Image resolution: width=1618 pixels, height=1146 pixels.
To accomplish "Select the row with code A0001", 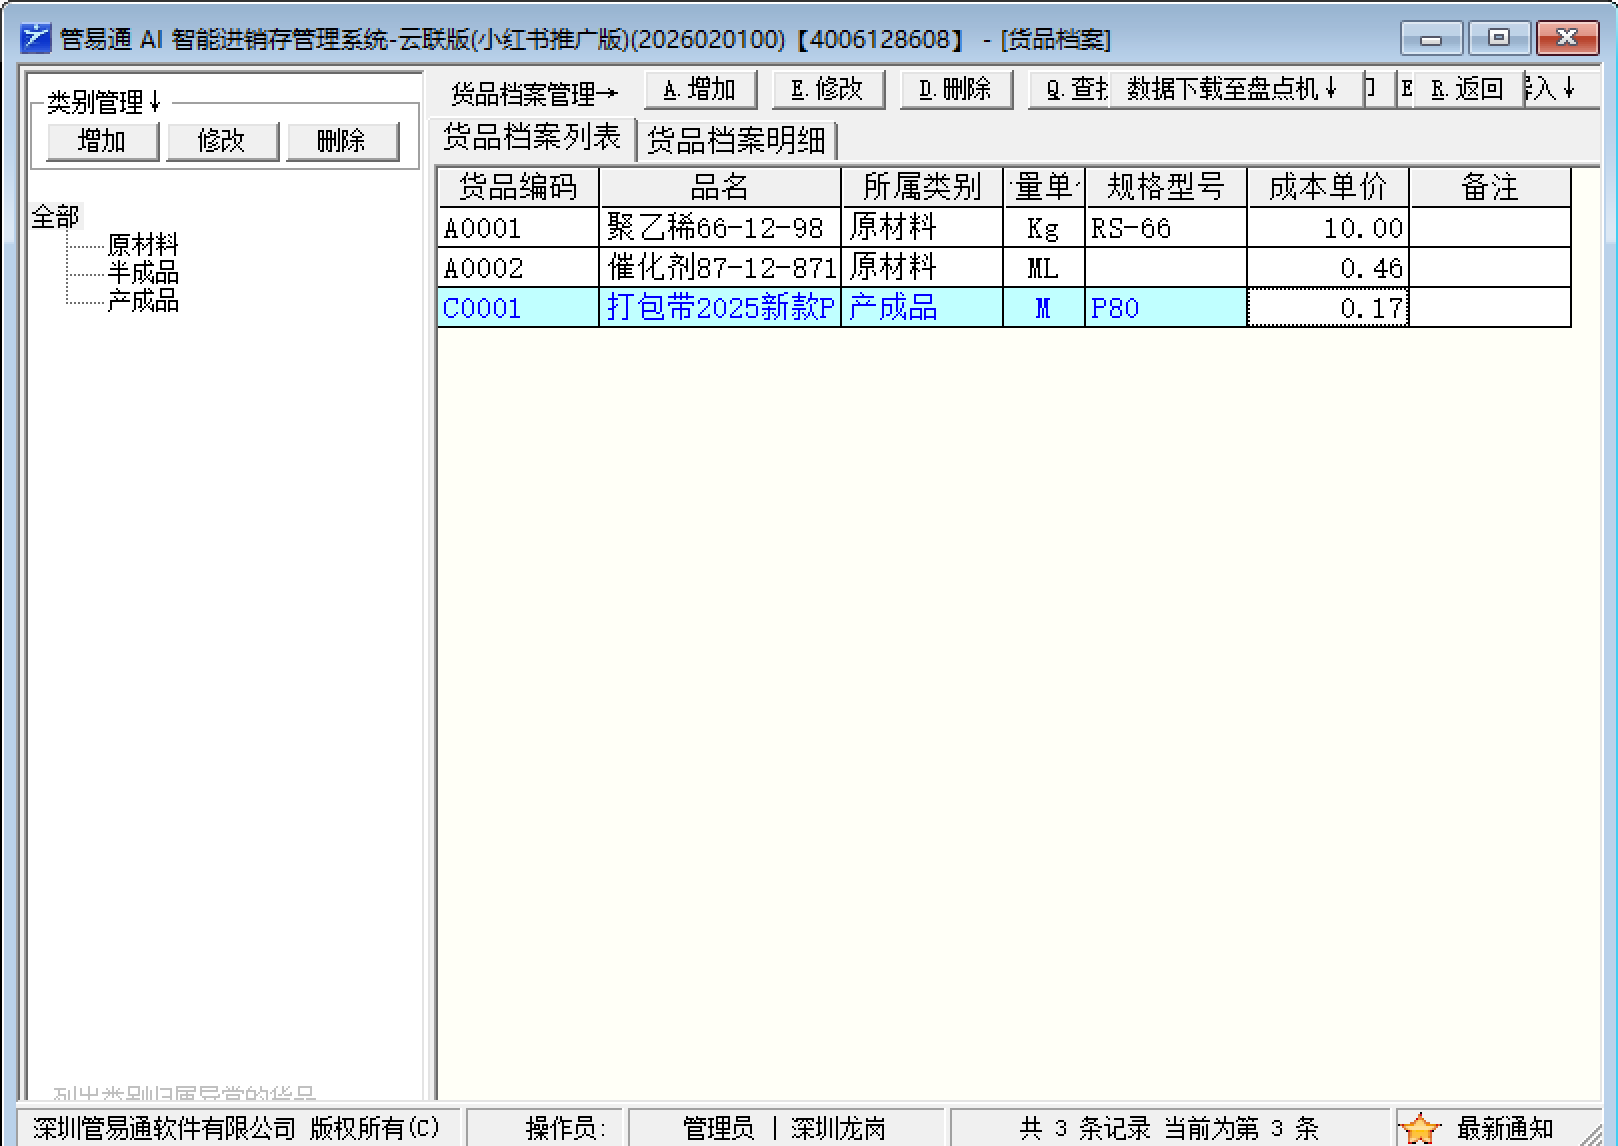I will 518,228.
